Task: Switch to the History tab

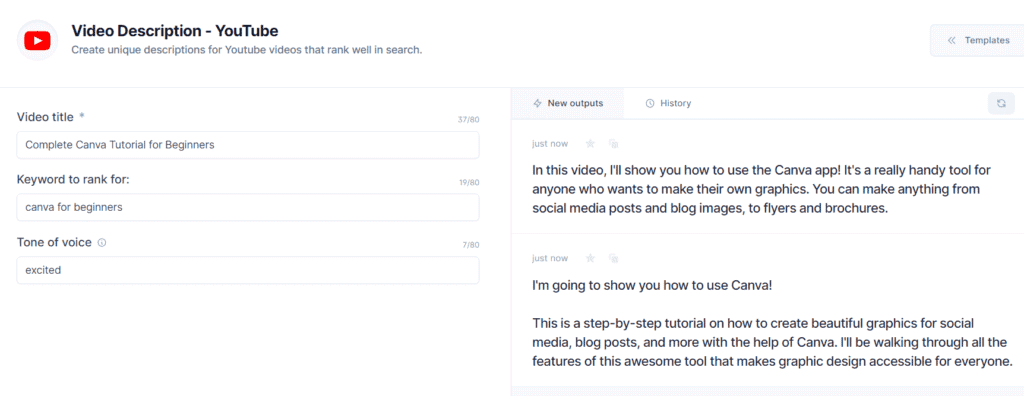Action: pos(667,103)
